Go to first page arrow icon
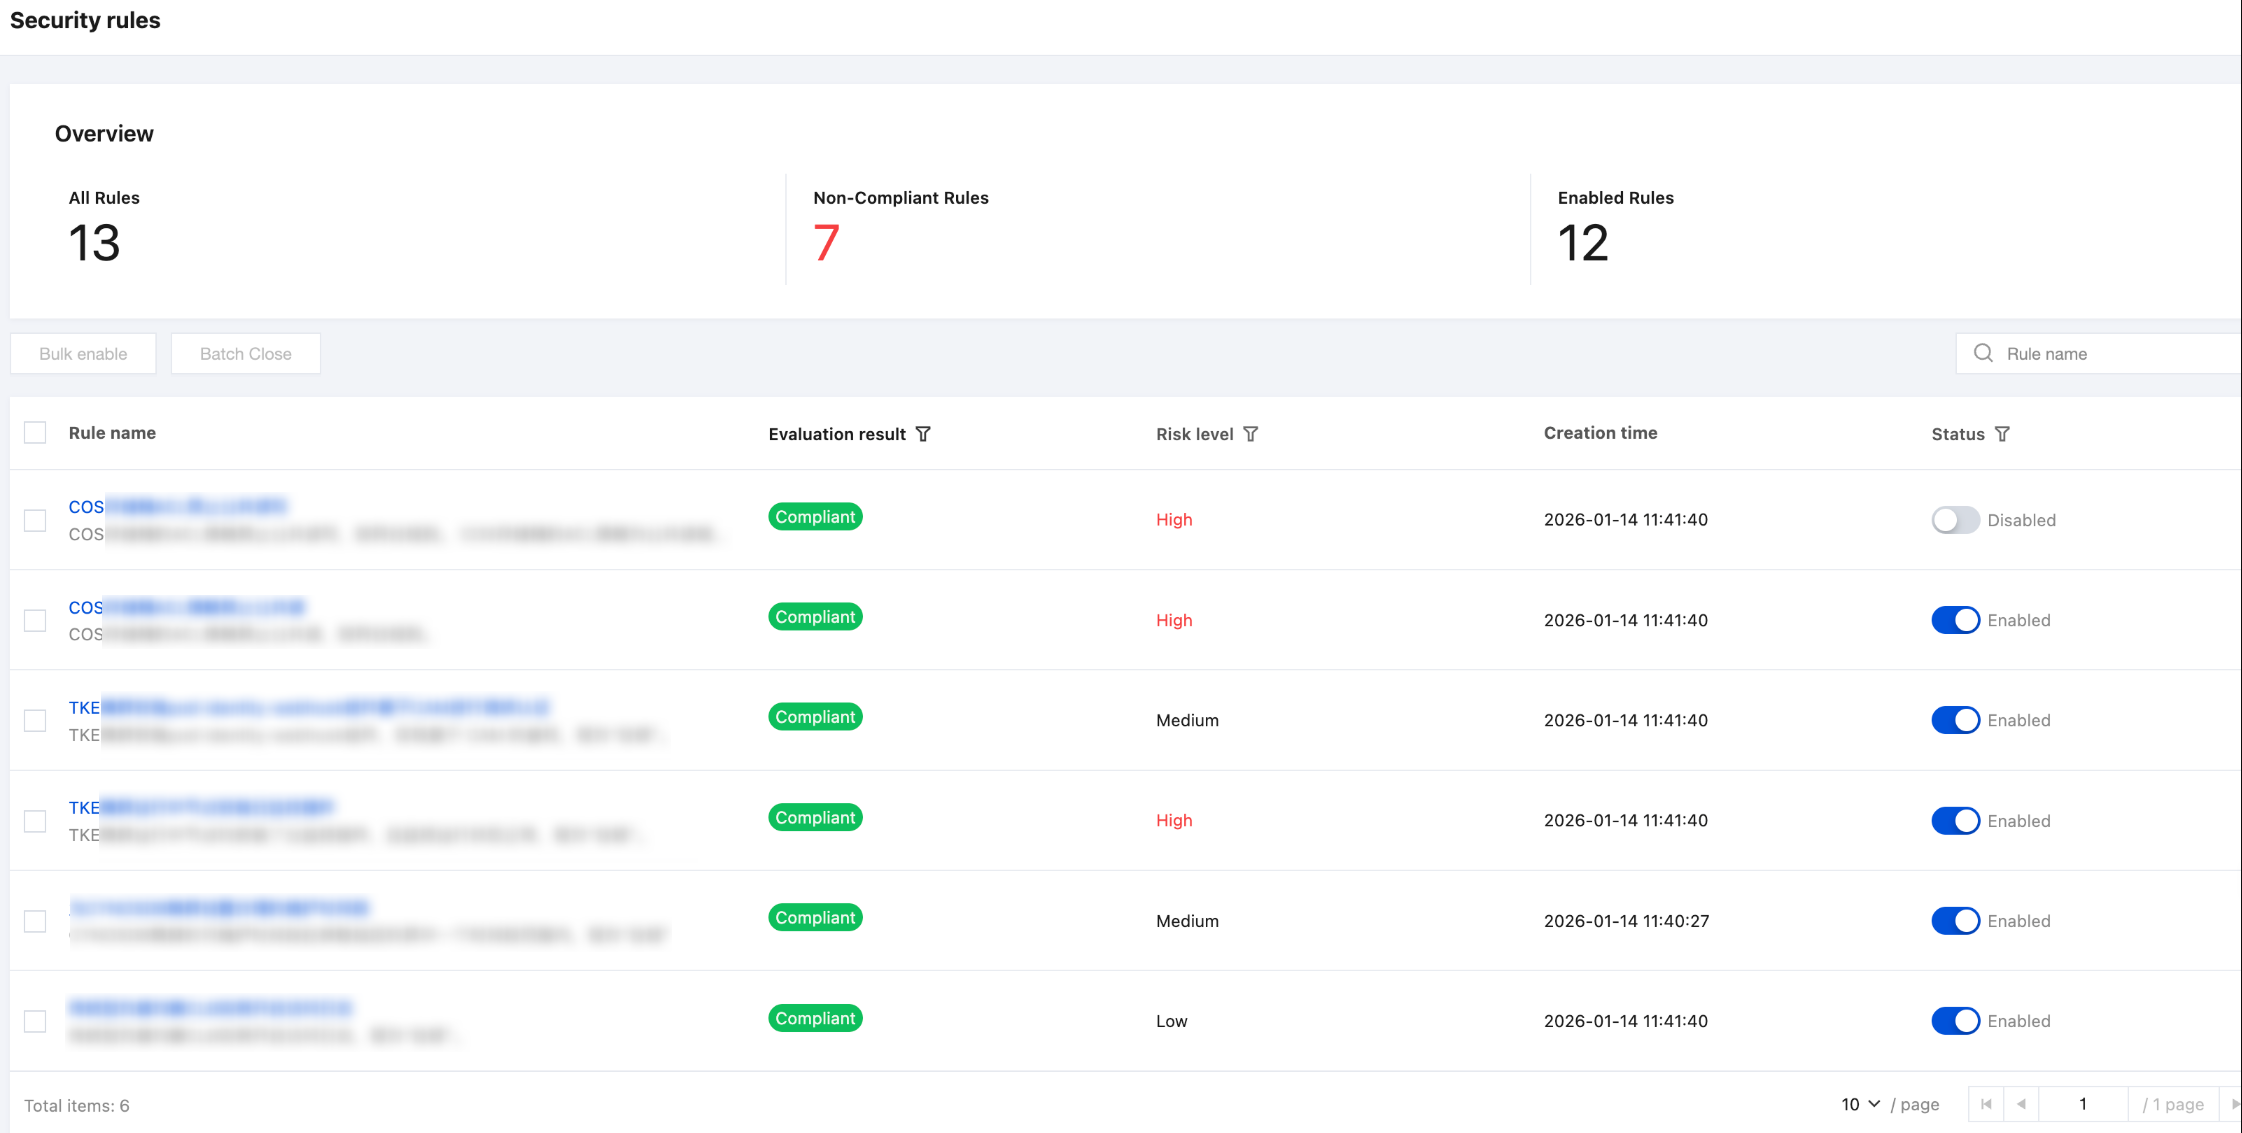 pos(1986,1104)
